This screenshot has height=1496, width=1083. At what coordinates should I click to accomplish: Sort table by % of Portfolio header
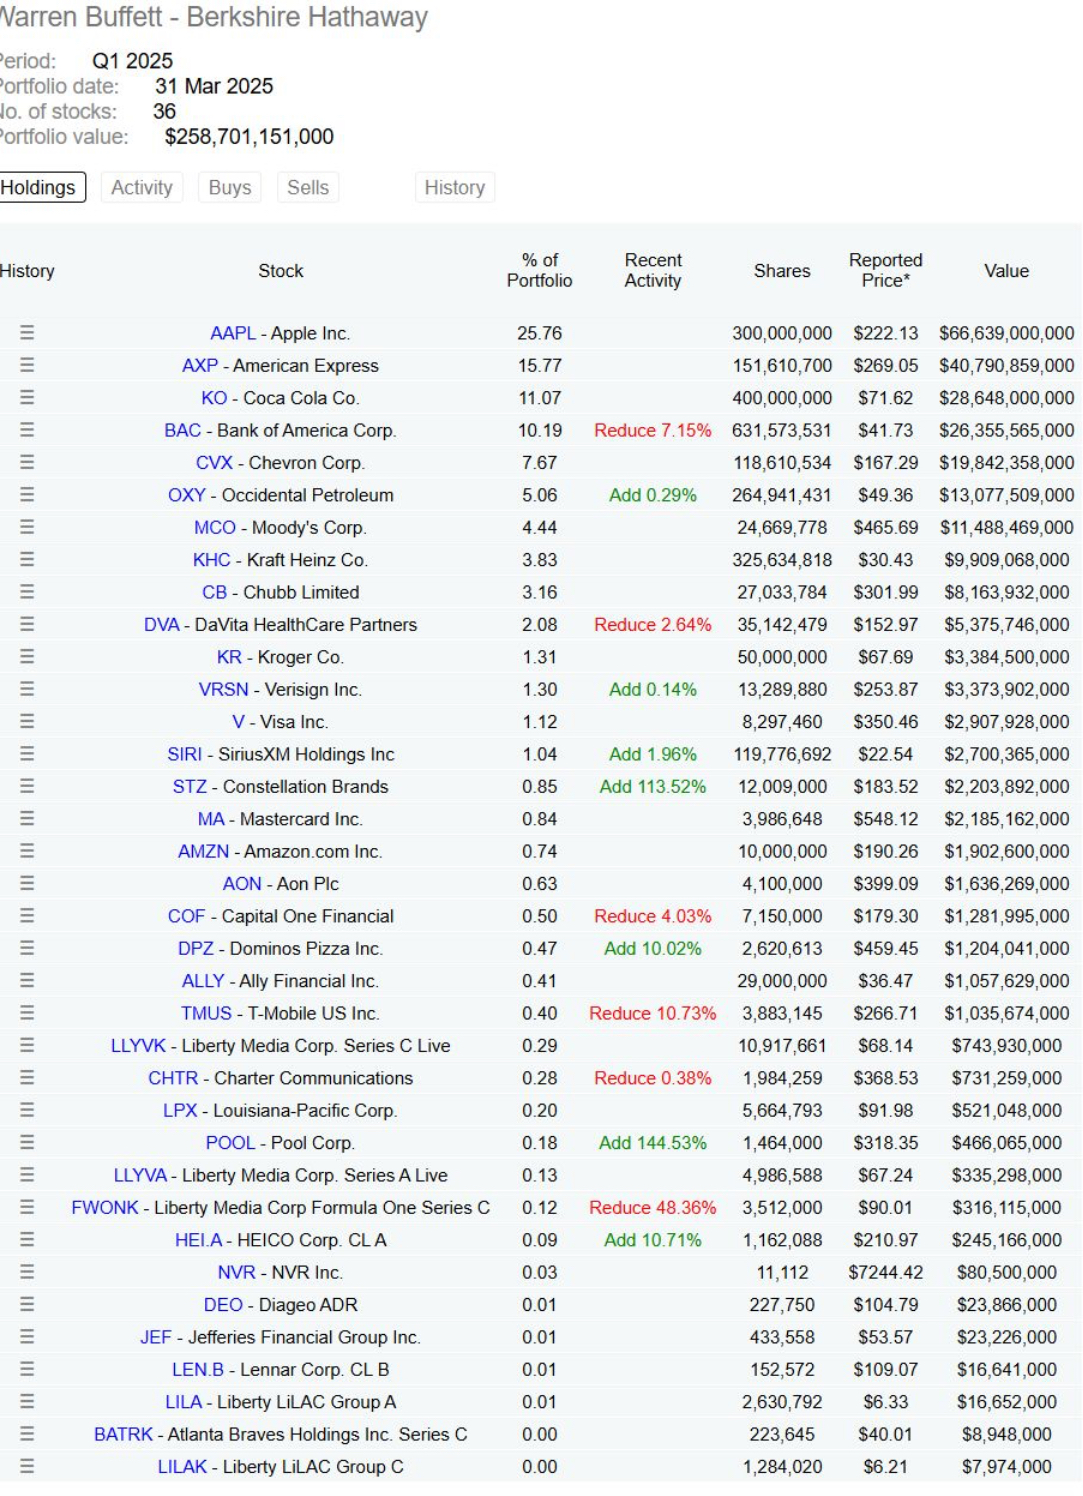[540, 271]
